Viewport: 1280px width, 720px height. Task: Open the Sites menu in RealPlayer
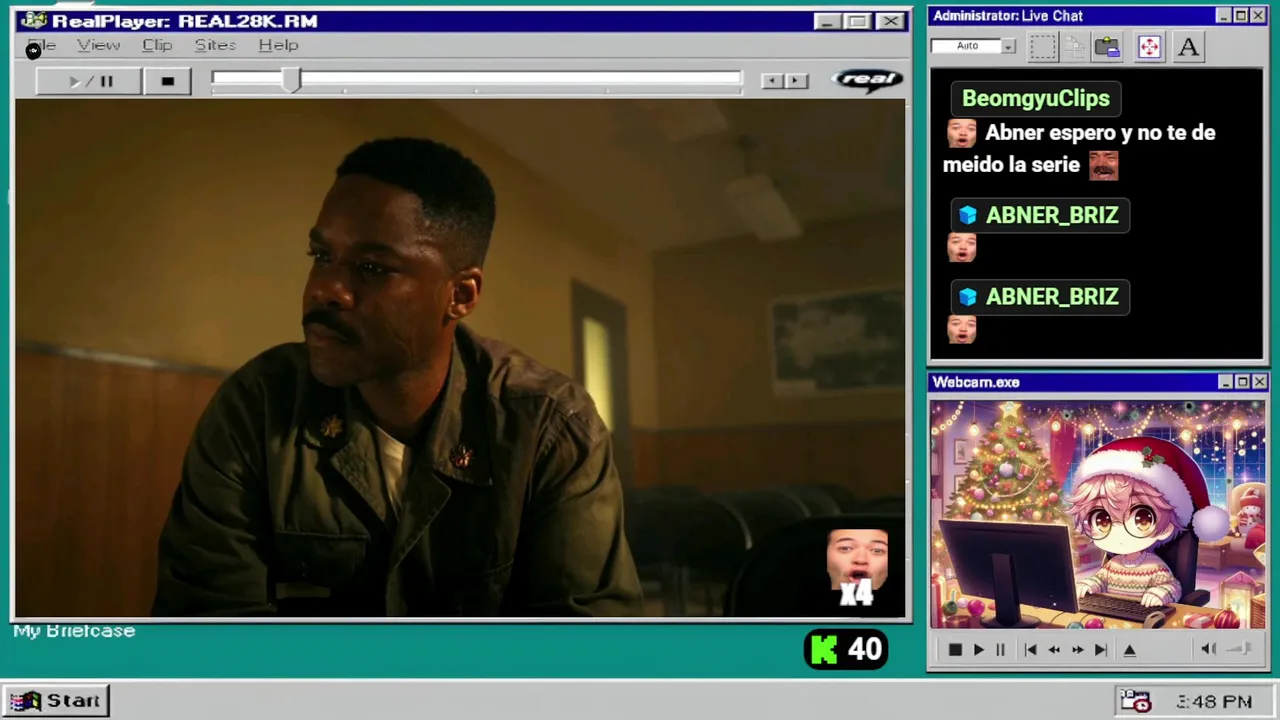215,45
